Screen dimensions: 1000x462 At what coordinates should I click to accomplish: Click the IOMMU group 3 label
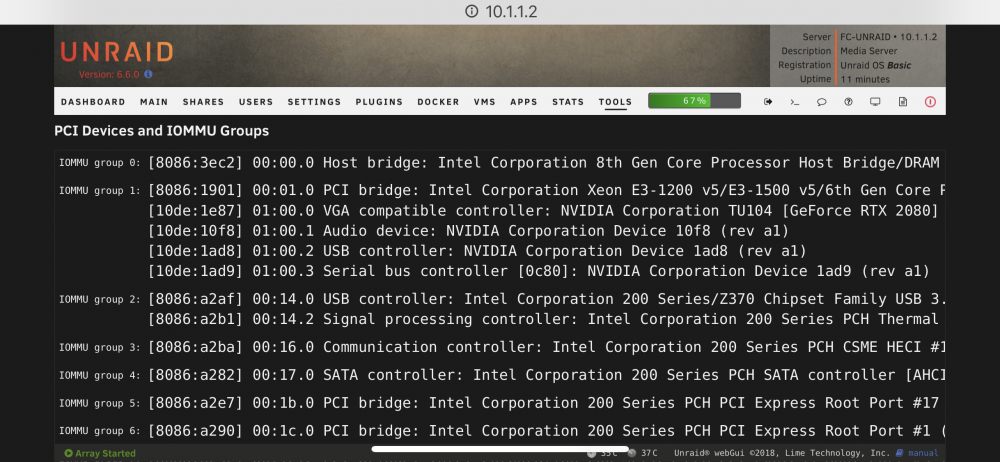click(99, 348)
